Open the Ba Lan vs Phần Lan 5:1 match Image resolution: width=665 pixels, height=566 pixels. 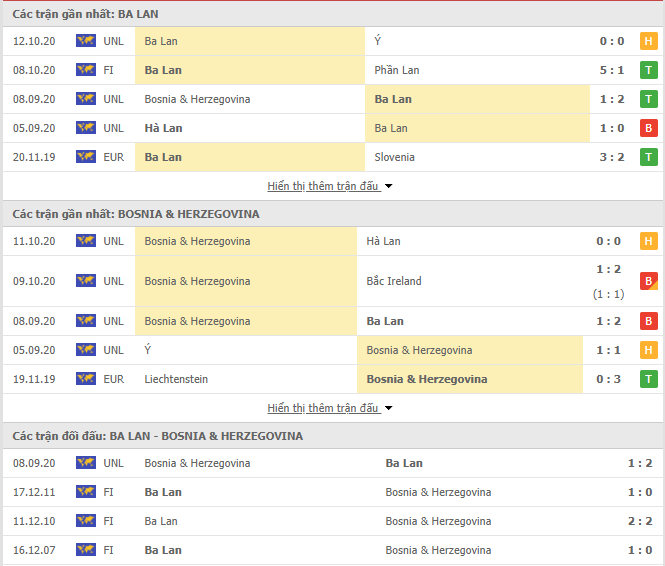pyautogui.click(x=332, y=70)
